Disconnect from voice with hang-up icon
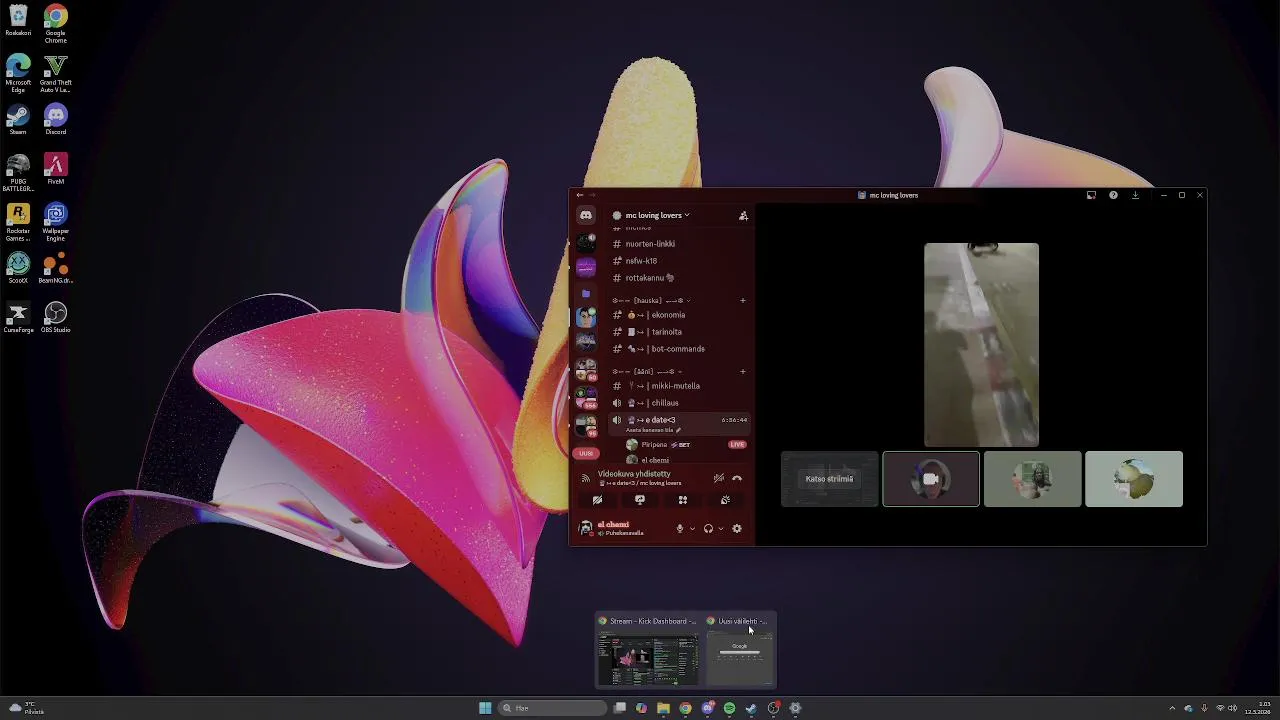Image resolution: width=1280 pixels, height=720 pixels. pyautogui.click(x=737, y=479)
